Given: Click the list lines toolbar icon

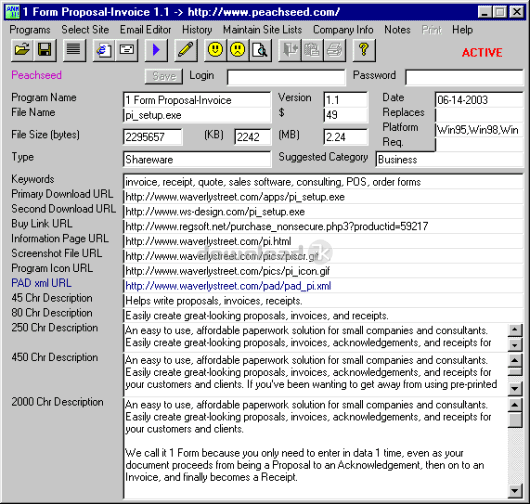Looking at the screenshot, I should [x=74, y=50].
